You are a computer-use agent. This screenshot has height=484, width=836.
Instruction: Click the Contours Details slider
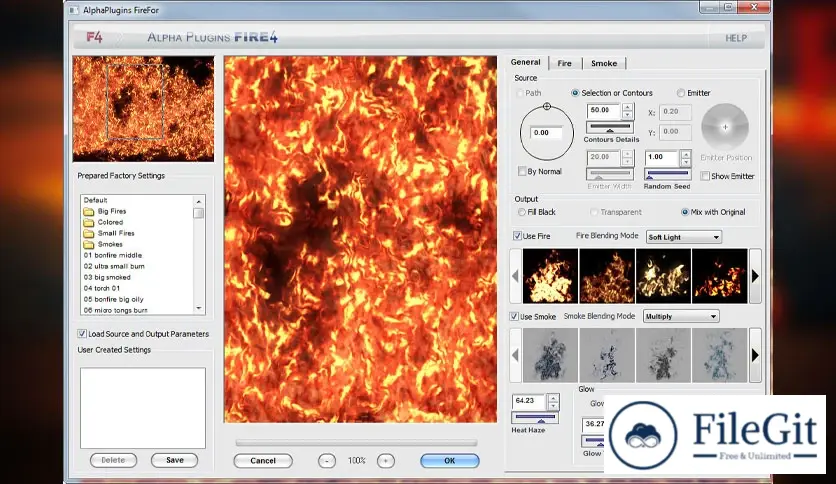pos(609,127)
